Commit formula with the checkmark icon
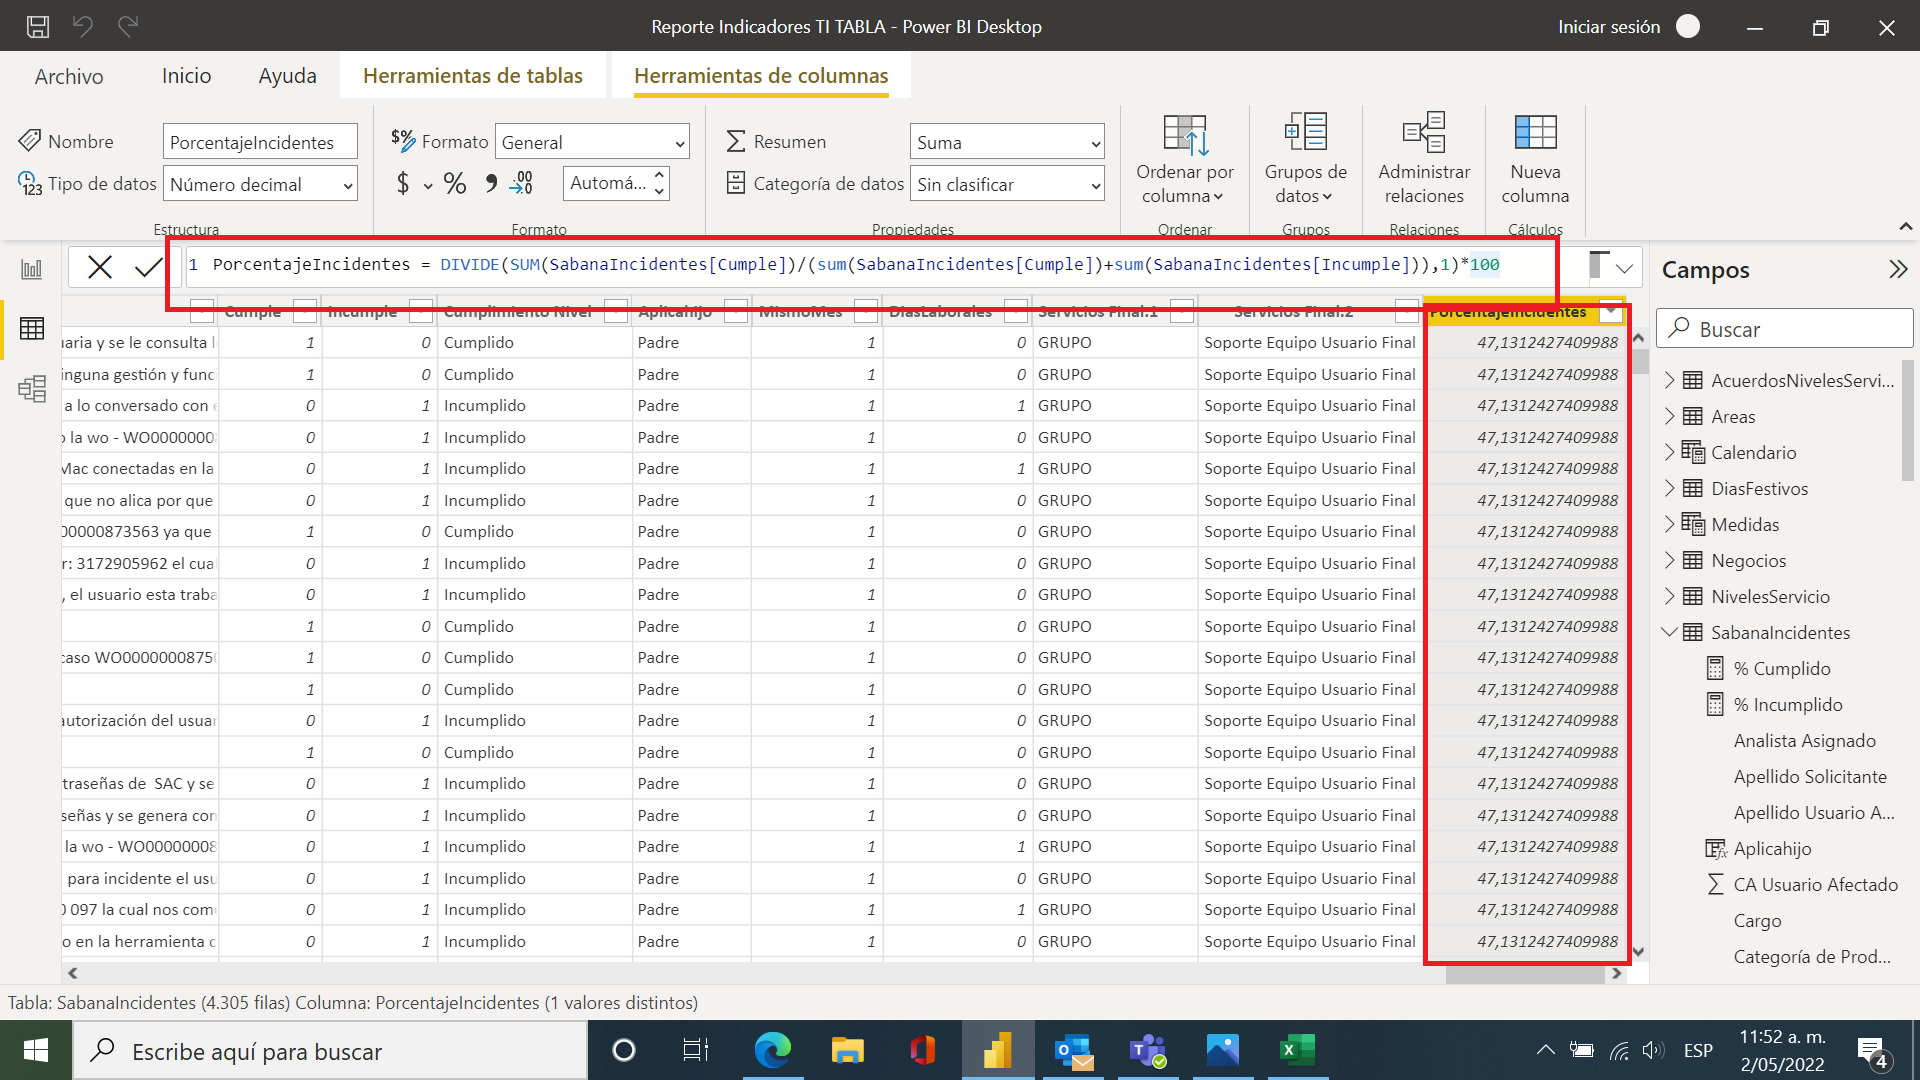Viewport: 1920px width, 1080px height. click(148, 267)
